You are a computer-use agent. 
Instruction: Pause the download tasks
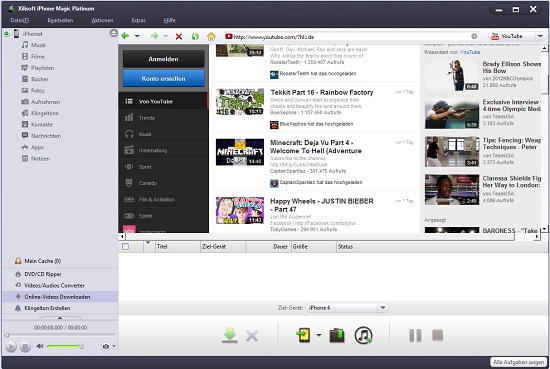415,335
